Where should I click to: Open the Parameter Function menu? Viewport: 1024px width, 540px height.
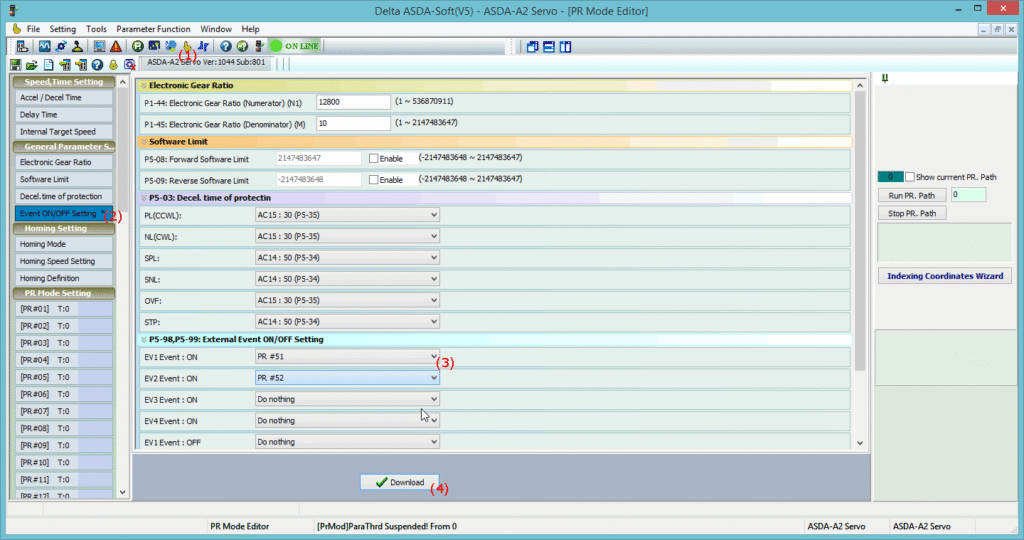[153, 29]
